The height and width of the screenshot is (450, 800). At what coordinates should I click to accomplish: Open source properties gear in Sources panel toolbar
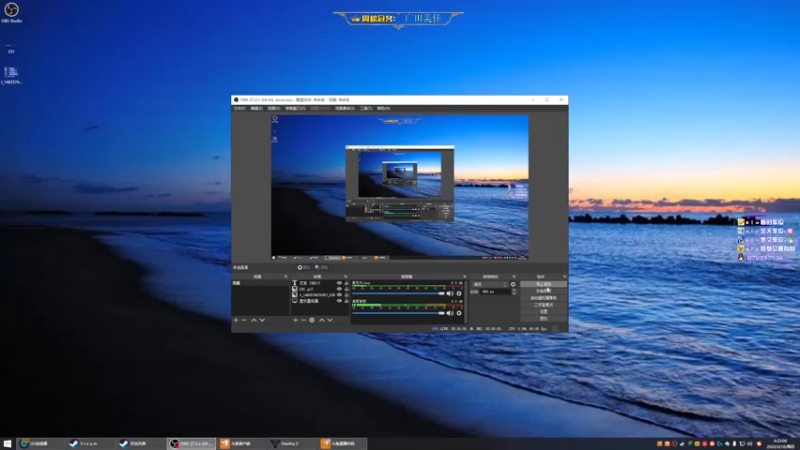coord(312,320)
